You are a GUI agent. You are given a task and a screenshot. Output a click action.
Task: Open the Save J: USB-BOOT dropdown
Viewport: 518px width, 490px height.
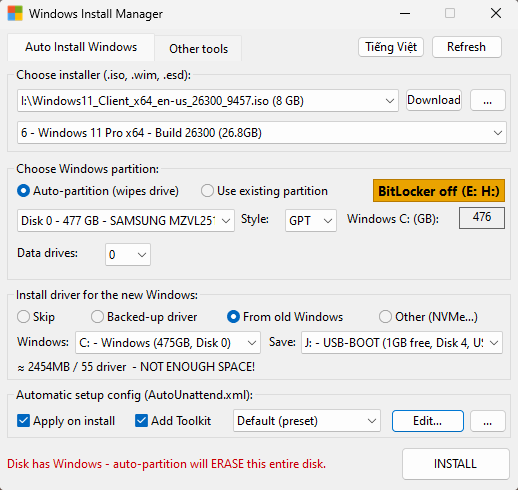402,342
